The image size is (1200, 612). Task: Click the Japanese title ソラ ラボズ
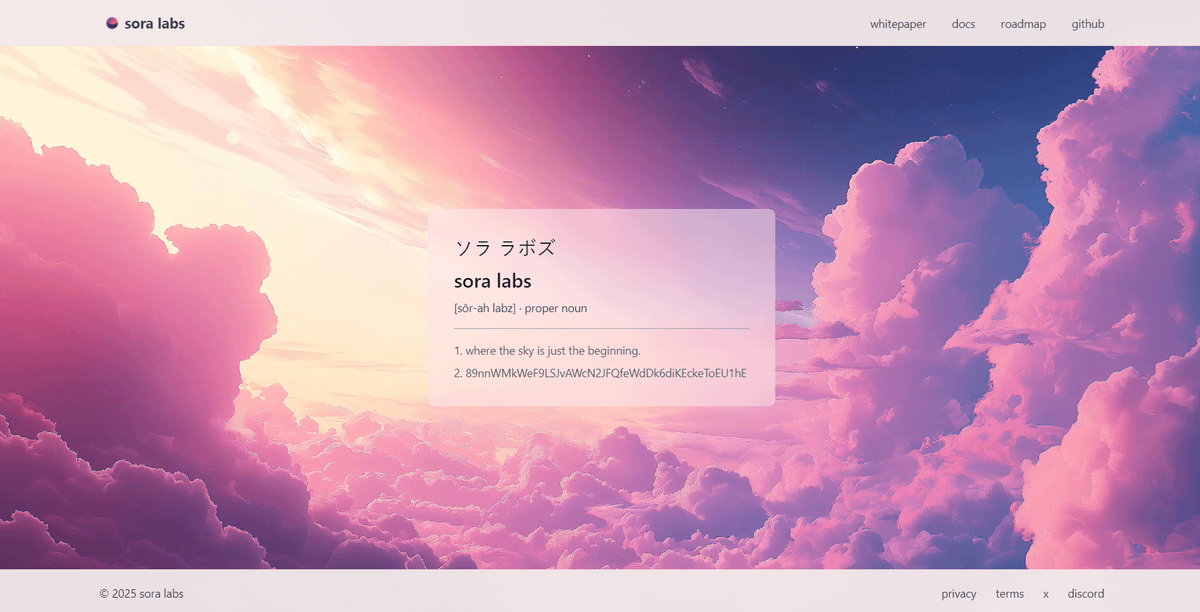(x=505, y=248)
